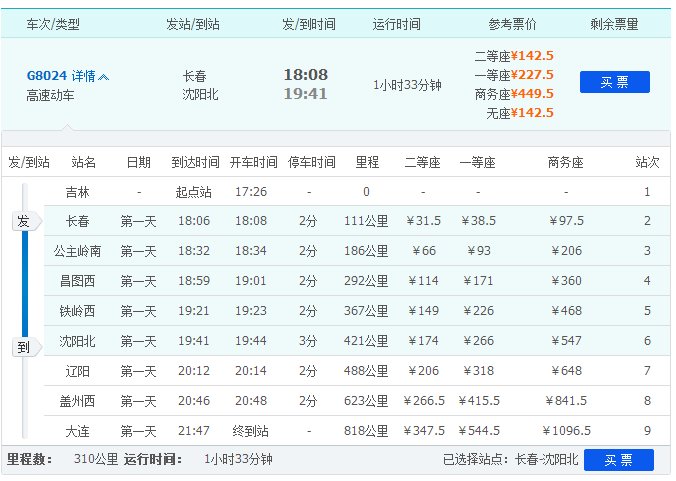Viewport: 676px width, 481px height.
Task: Click the 买票 button in top row
Action: click(x=614, y=82)
